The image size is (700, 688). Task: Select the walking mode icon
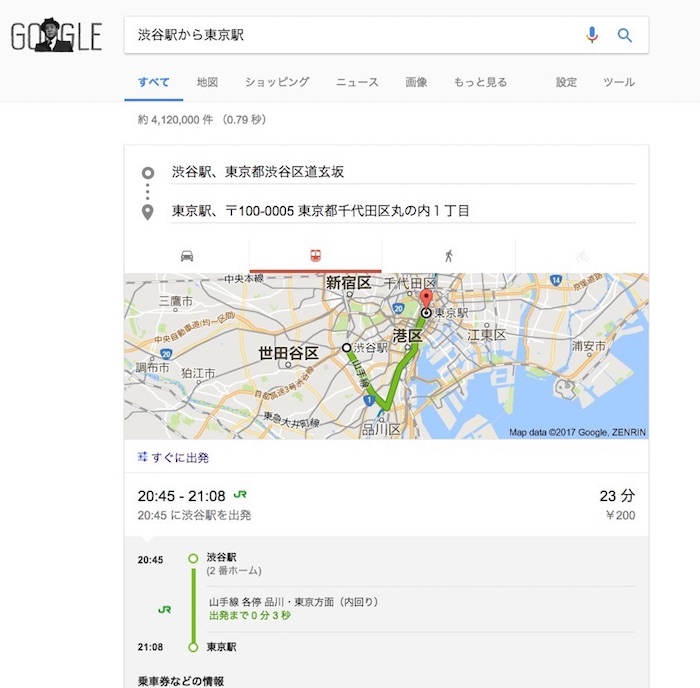coord(448,256)
